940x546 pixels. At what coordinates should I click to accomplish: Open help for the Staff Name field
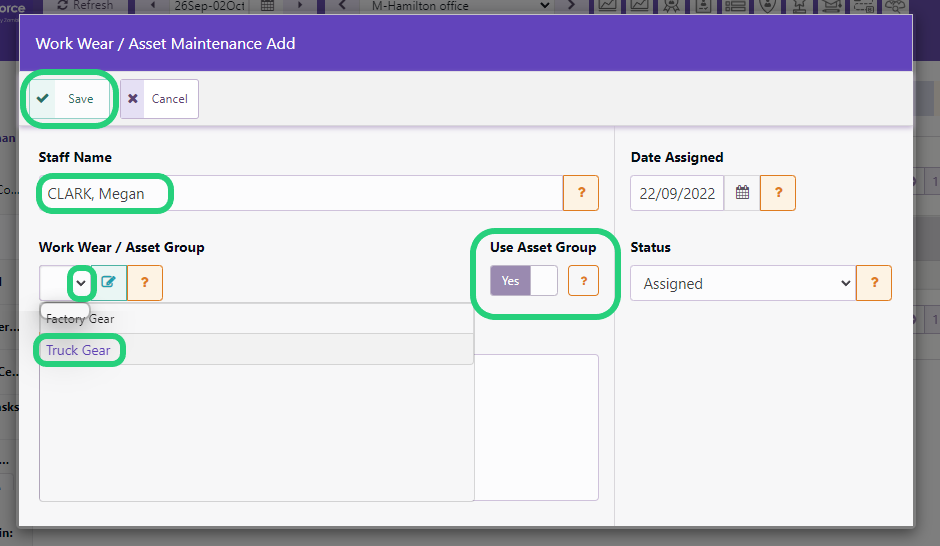(581, 193)
